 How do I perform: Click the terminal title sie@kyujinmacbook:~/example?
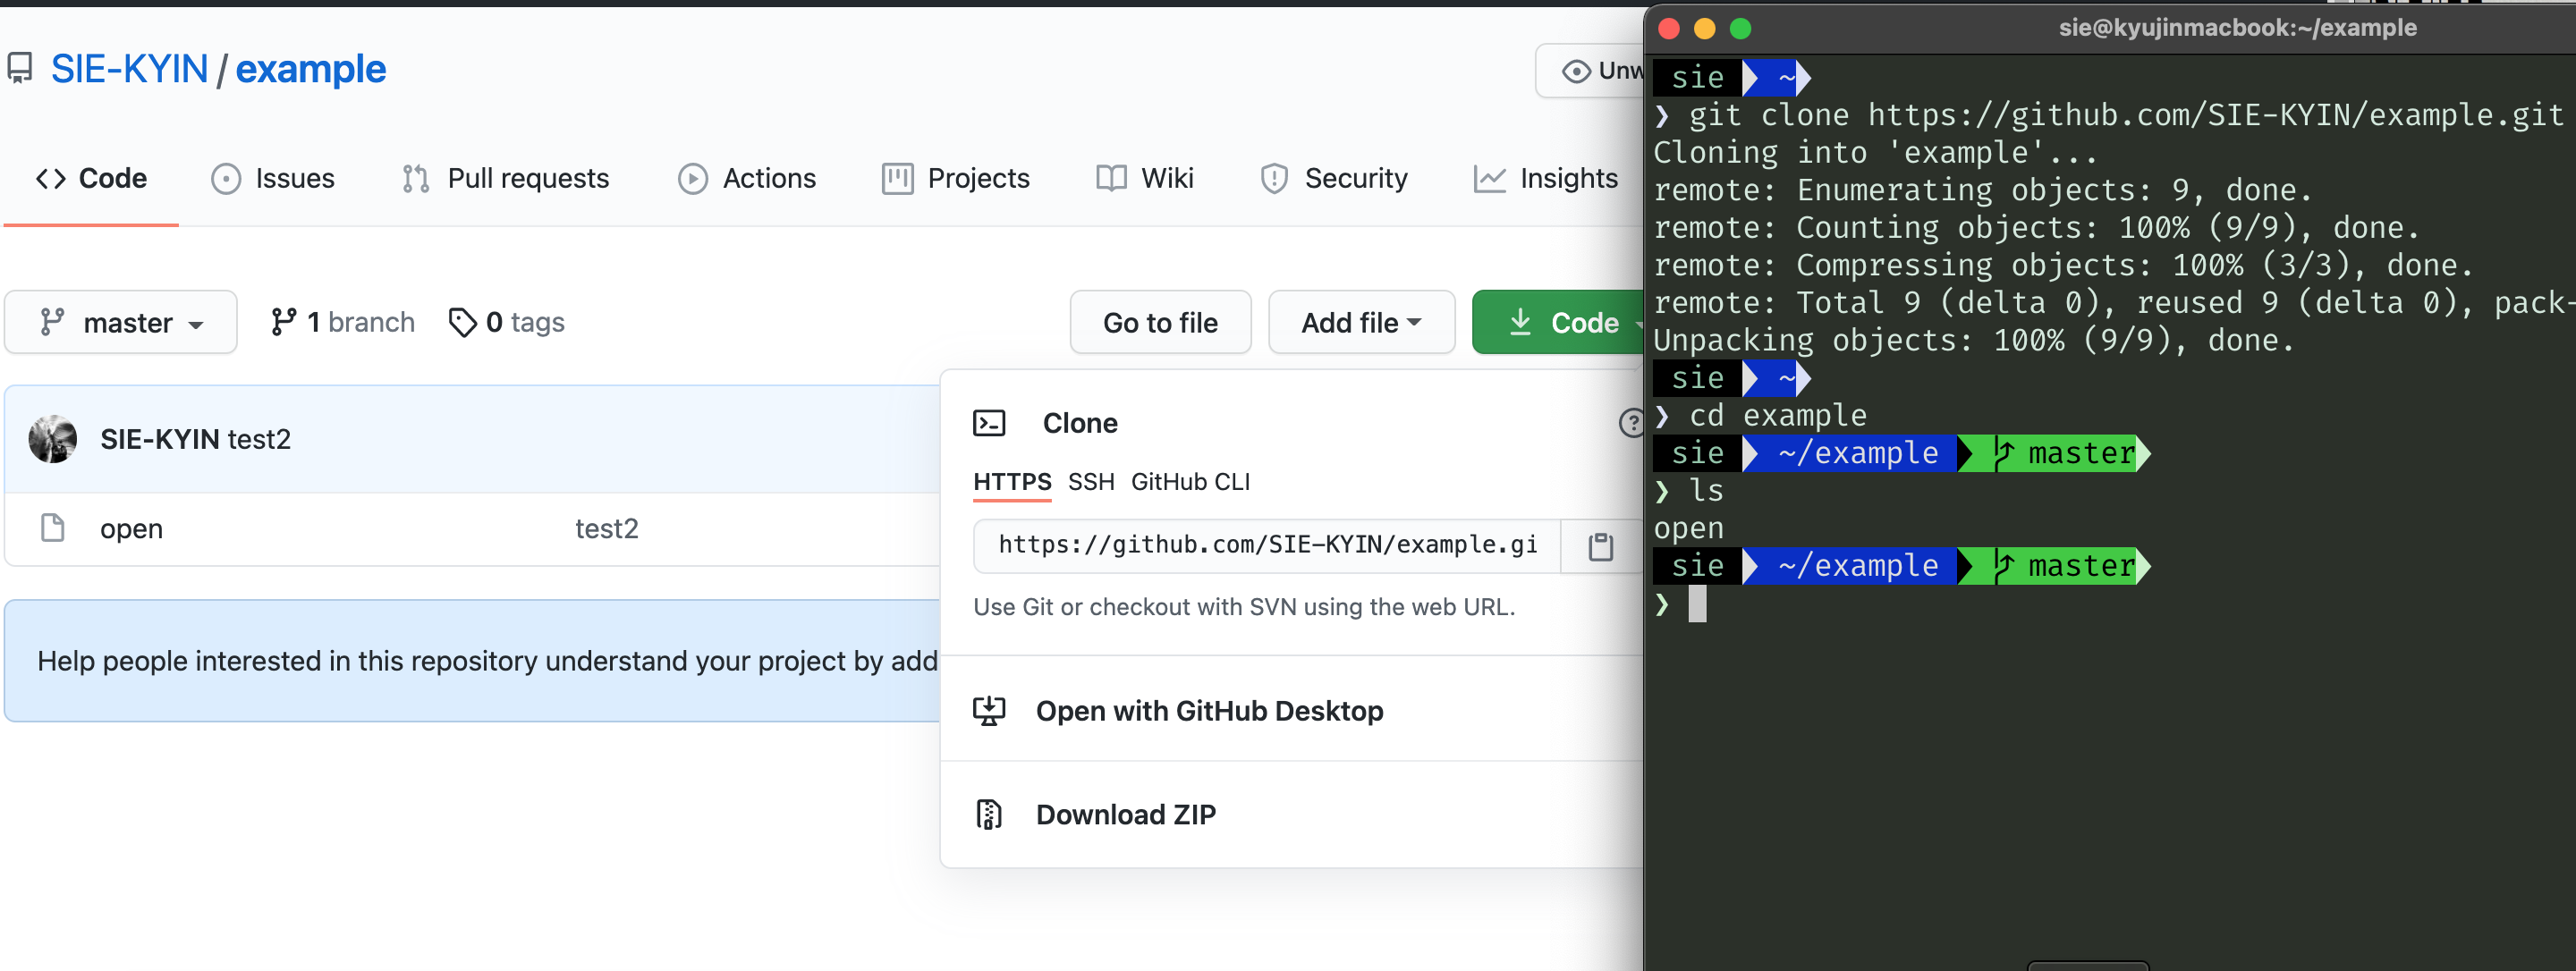[x=2237, y=28]
